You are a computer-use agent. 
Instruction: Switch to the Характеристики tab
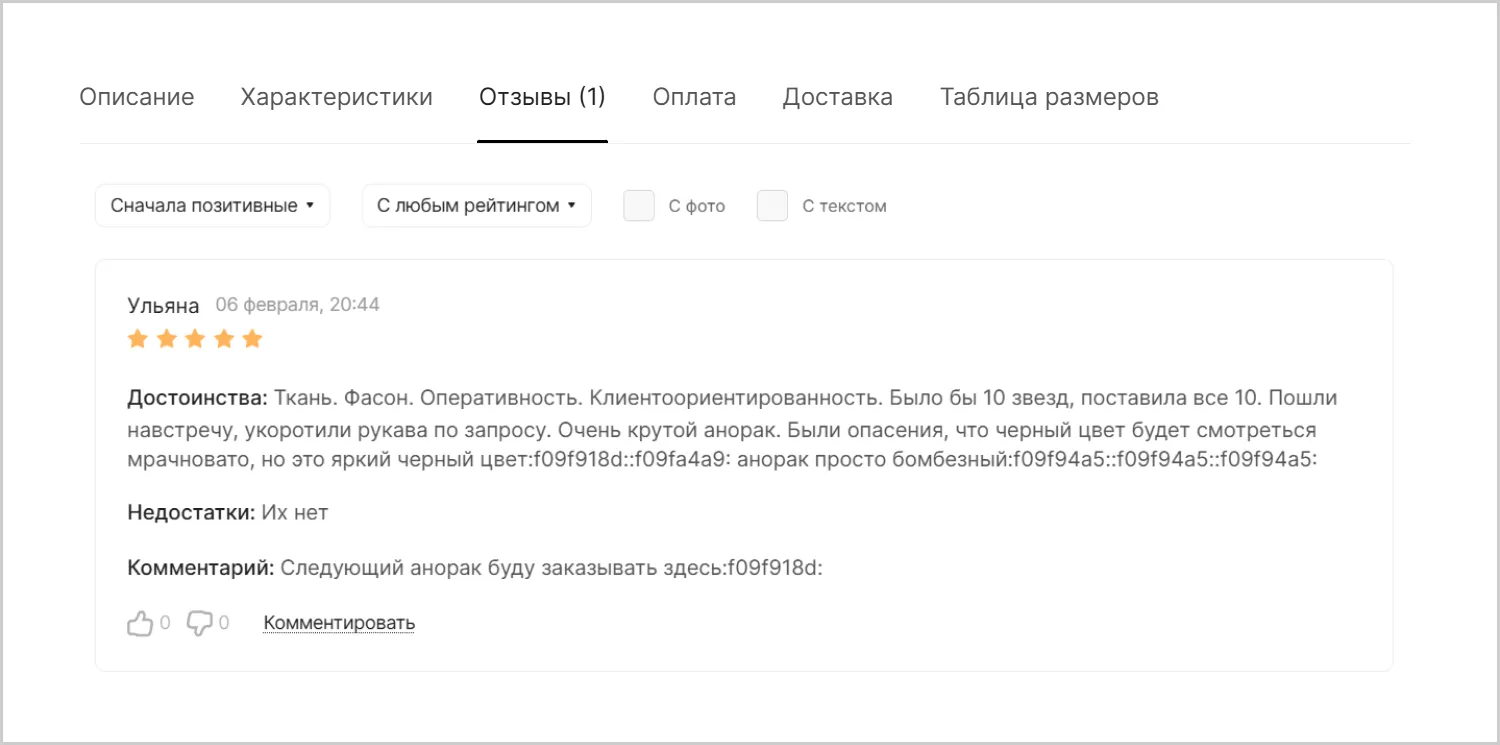(x=337, y=97)
